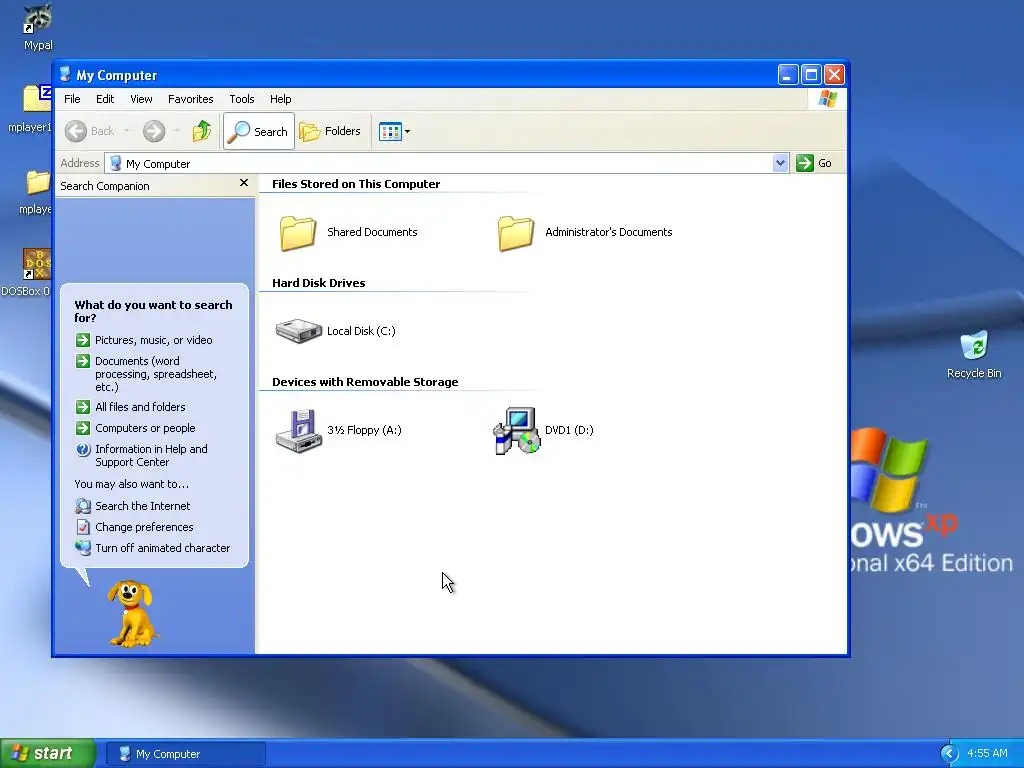Open the Tools menu
This screenshot has width=1024, height=768.
pos(242,99)
